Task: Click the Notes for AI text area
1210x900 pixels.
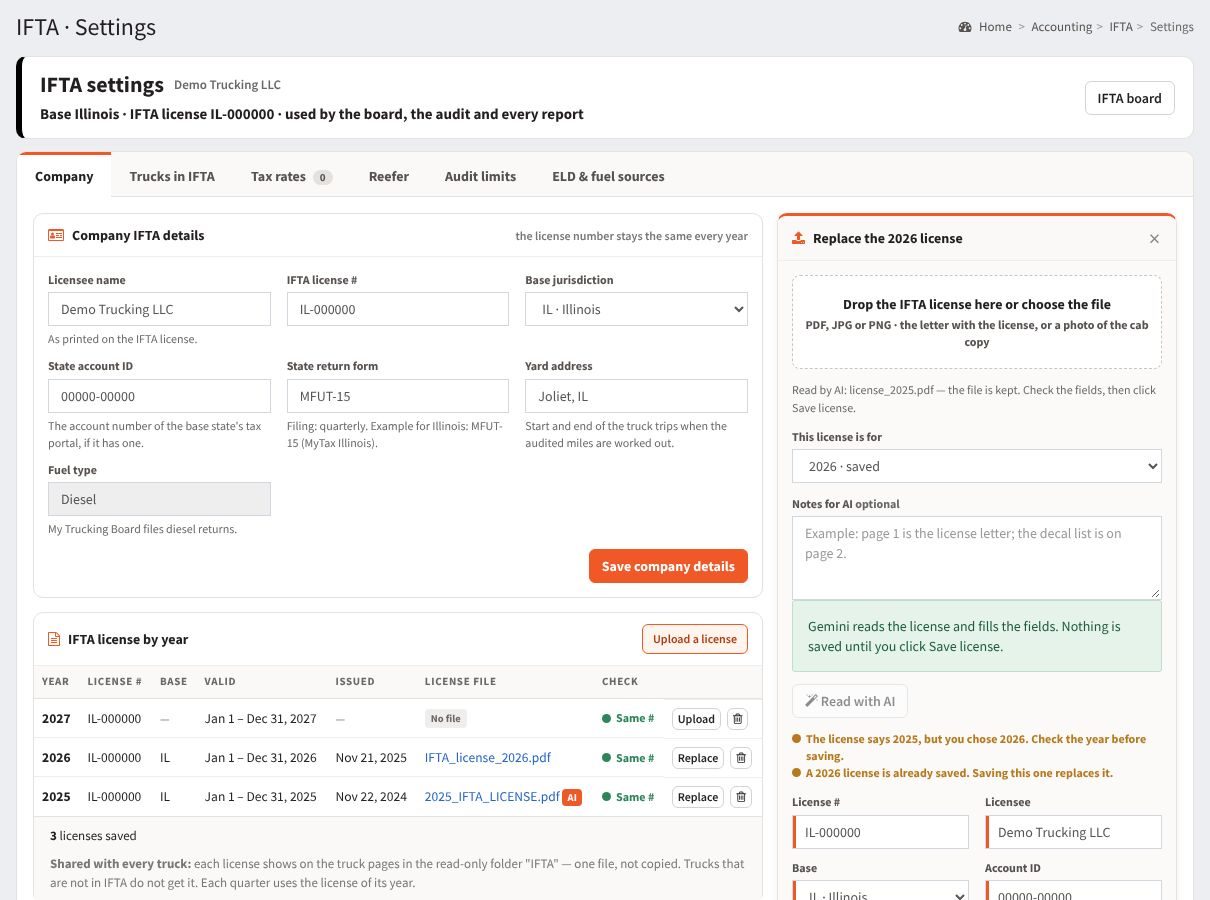Action: 977,557
